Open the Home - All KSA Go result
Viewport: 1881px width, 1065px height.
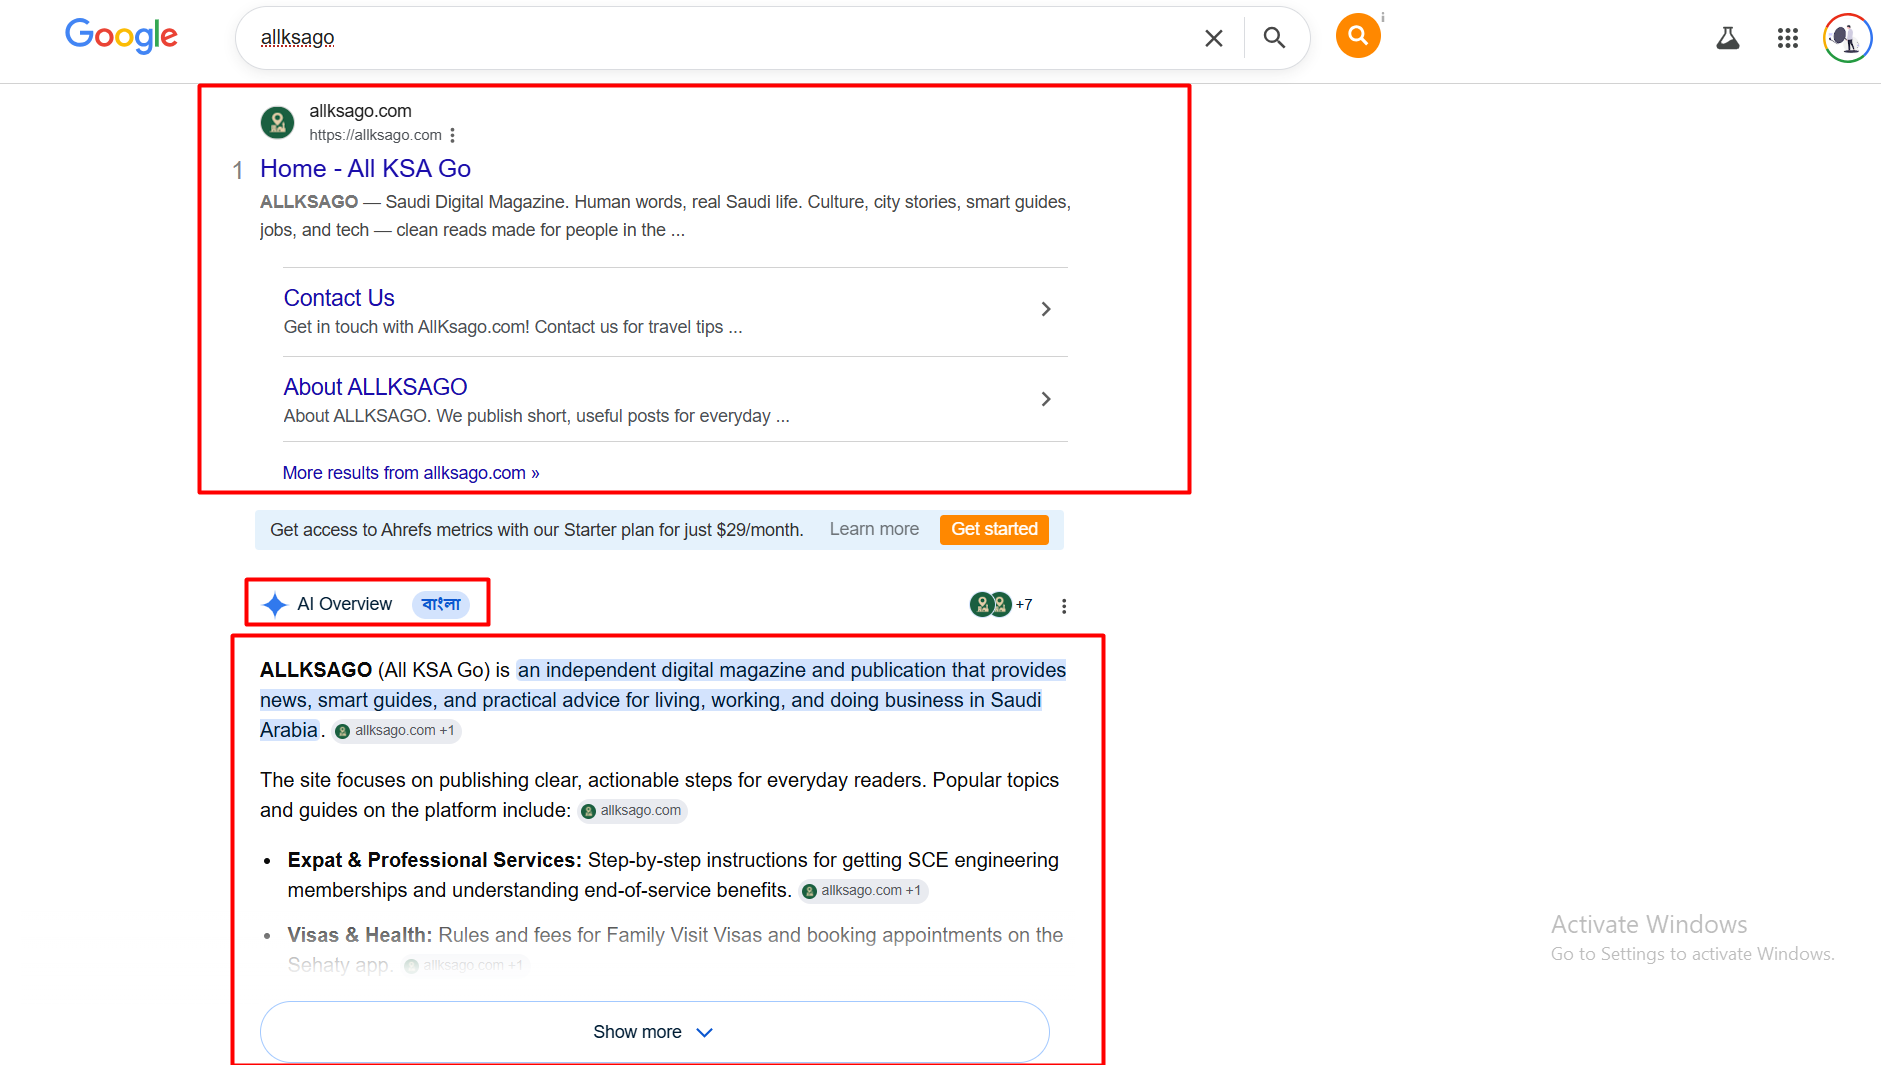click(365, 168)
